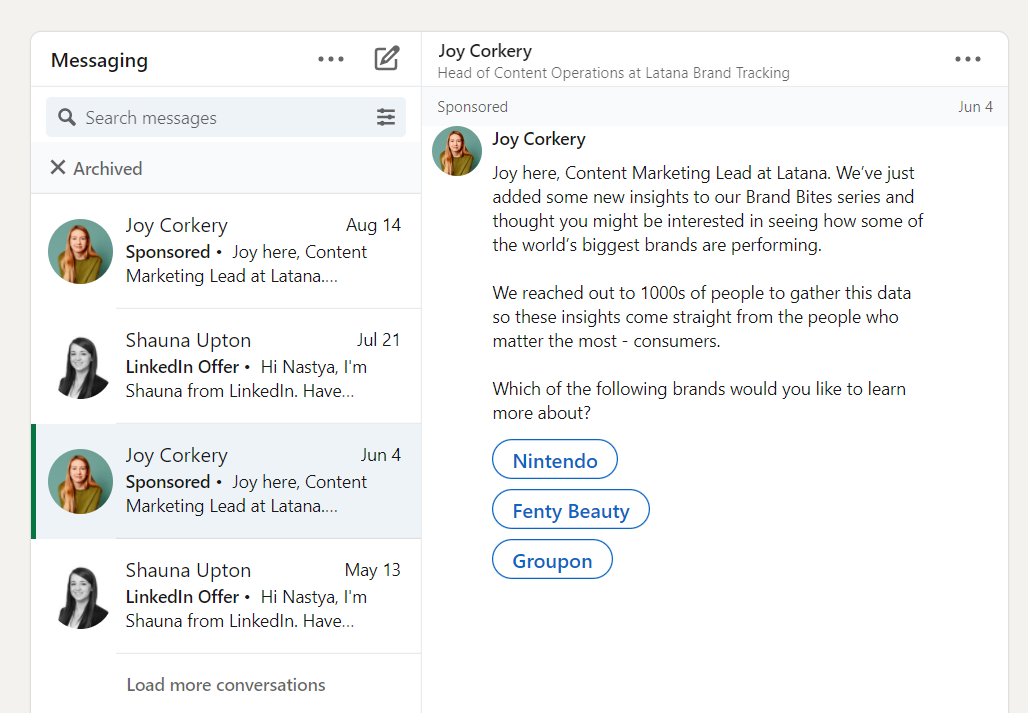The height and width of the screenshot is (713, 1028).
Task: Click the 'Which of the following brands' question text
Action: (x=699, y=400)
